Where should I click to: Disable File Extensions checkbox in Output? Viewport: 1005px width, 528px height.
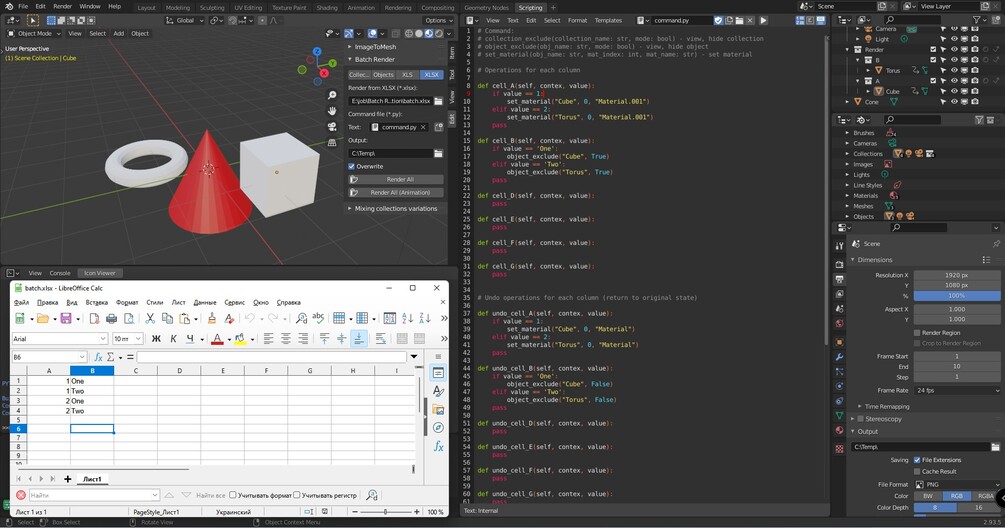[x=917, y=459]
